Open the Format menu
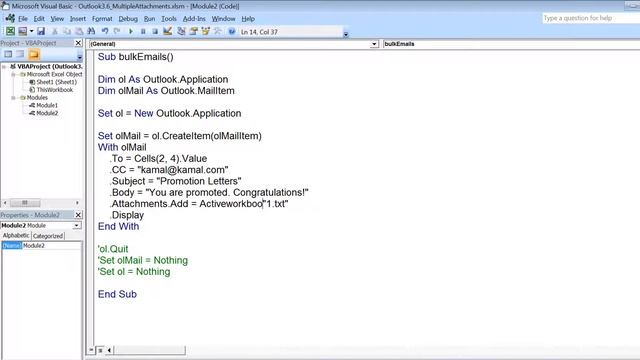 tap(102, 19)
